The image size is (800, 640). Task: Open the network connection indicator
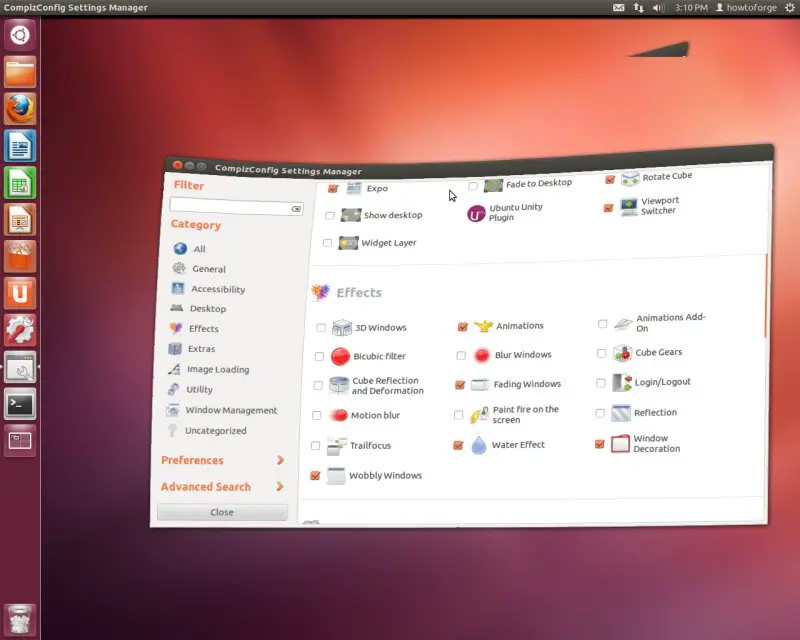point(639,8)
